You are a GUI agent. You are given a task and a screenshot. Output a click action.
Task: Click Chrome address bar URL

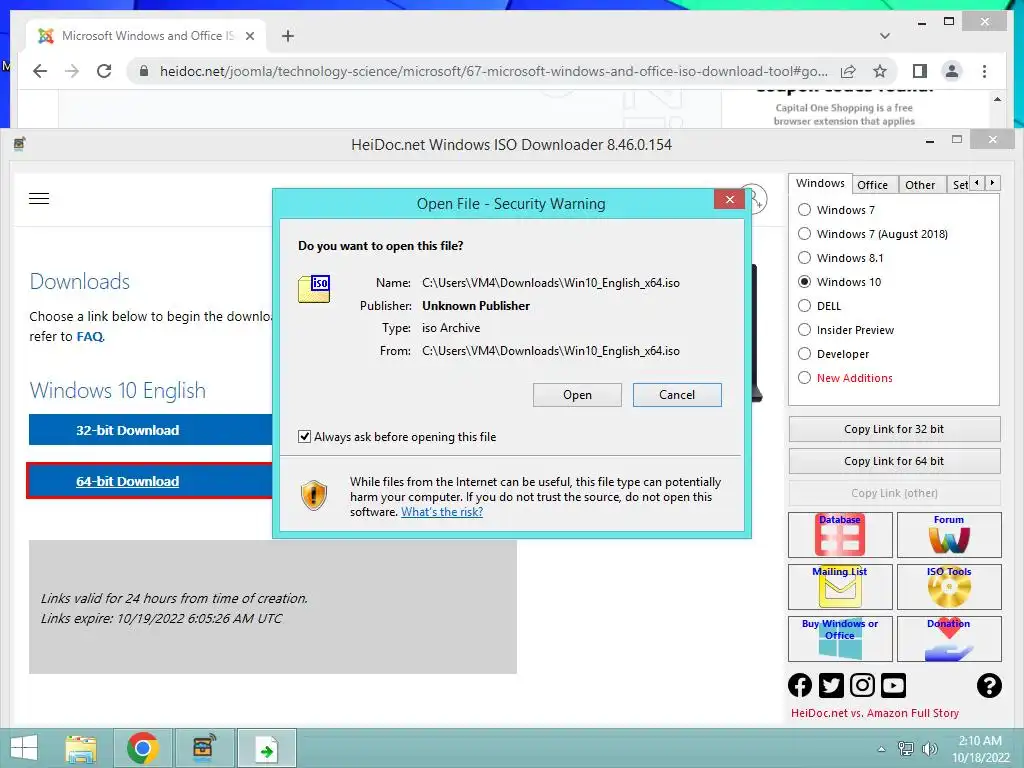click(x=494, y=71)
